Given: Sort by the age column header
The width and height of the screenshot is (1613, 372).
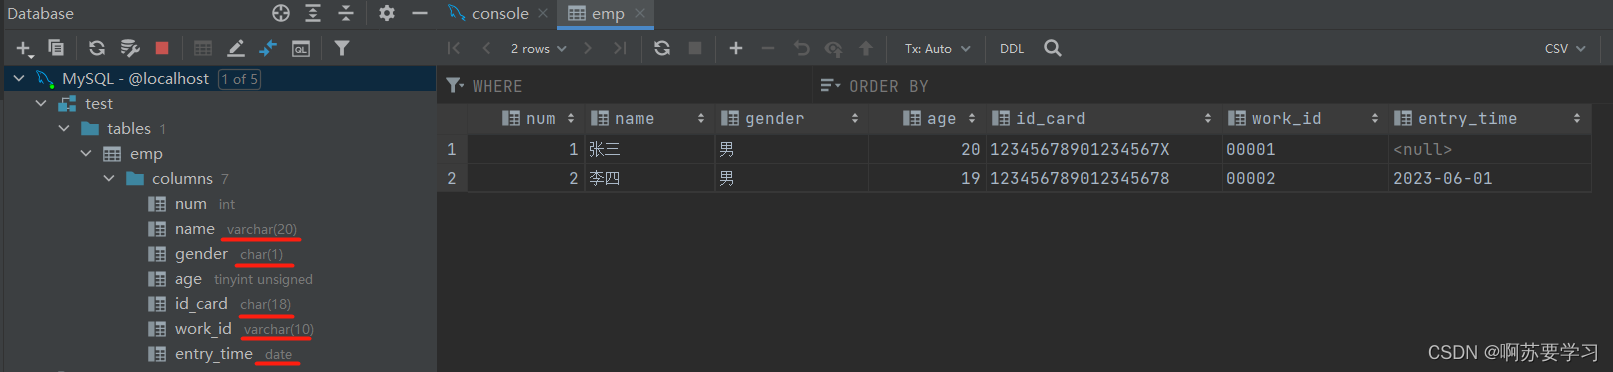Looking at the screenshot, I should click(927, 118).
